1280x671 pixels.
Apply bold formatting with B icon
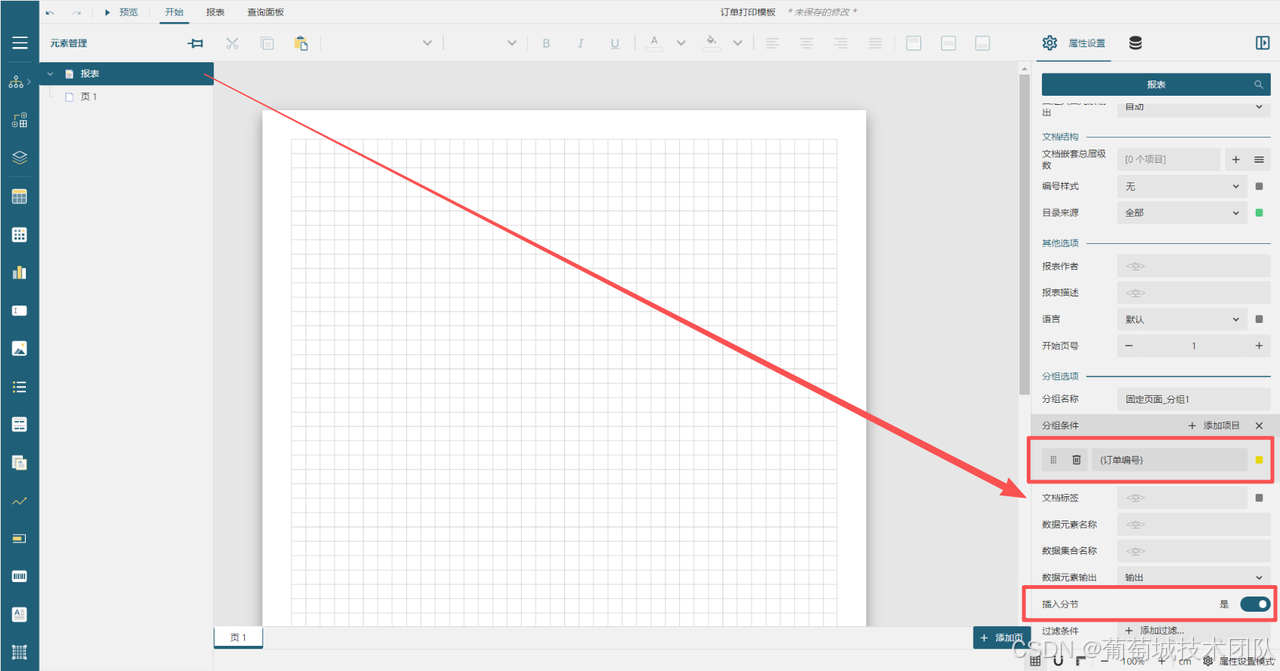click(546, 43)
